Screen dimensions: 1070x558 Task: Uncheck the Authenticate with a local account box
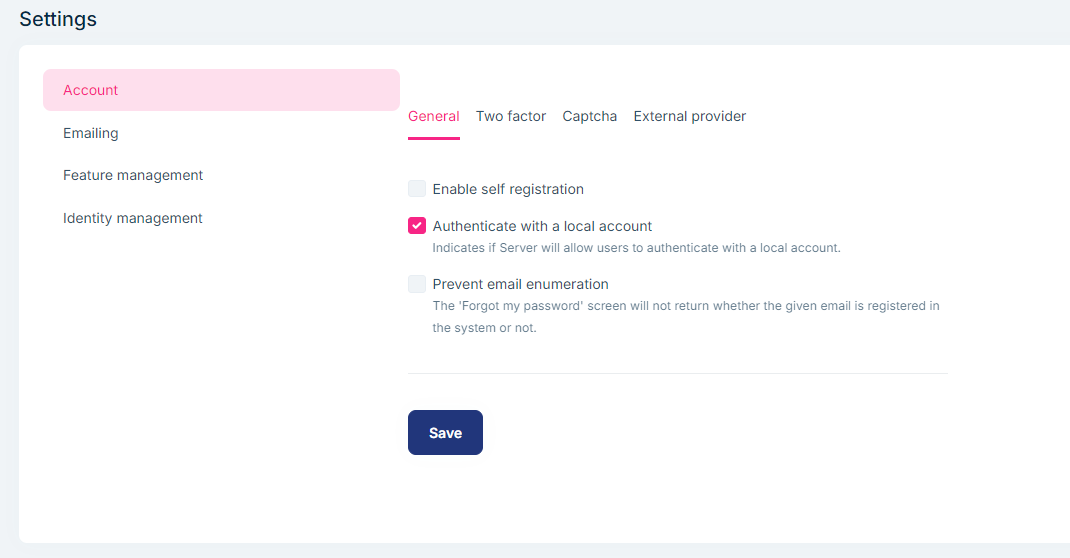417,226
